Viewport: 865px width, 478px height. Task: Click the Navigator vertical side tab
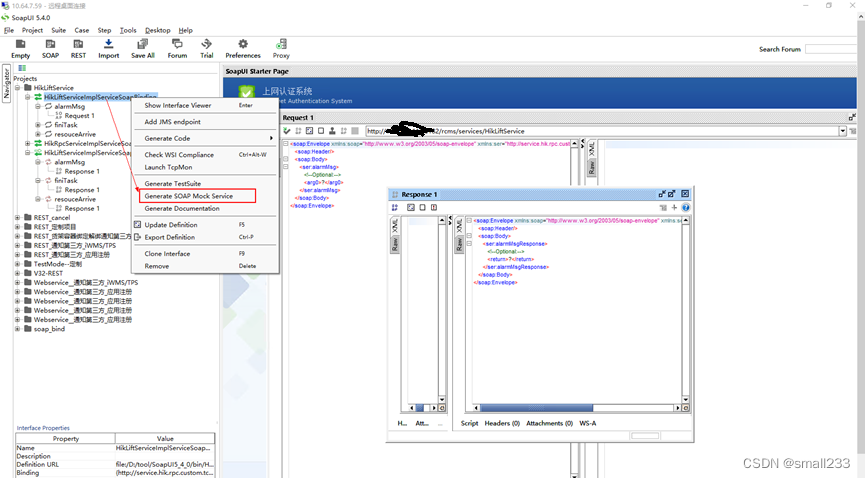7,83
